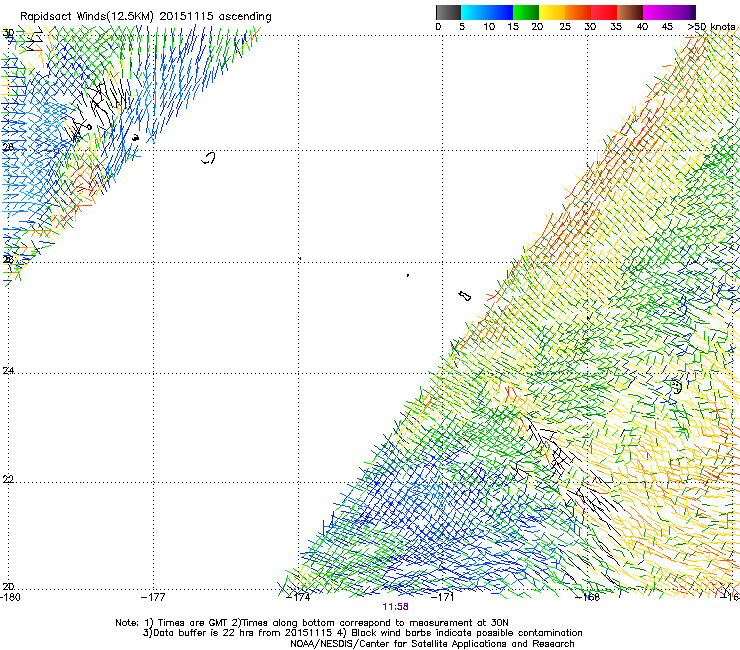Click the -171 longitude axis label

pos(442,597)
